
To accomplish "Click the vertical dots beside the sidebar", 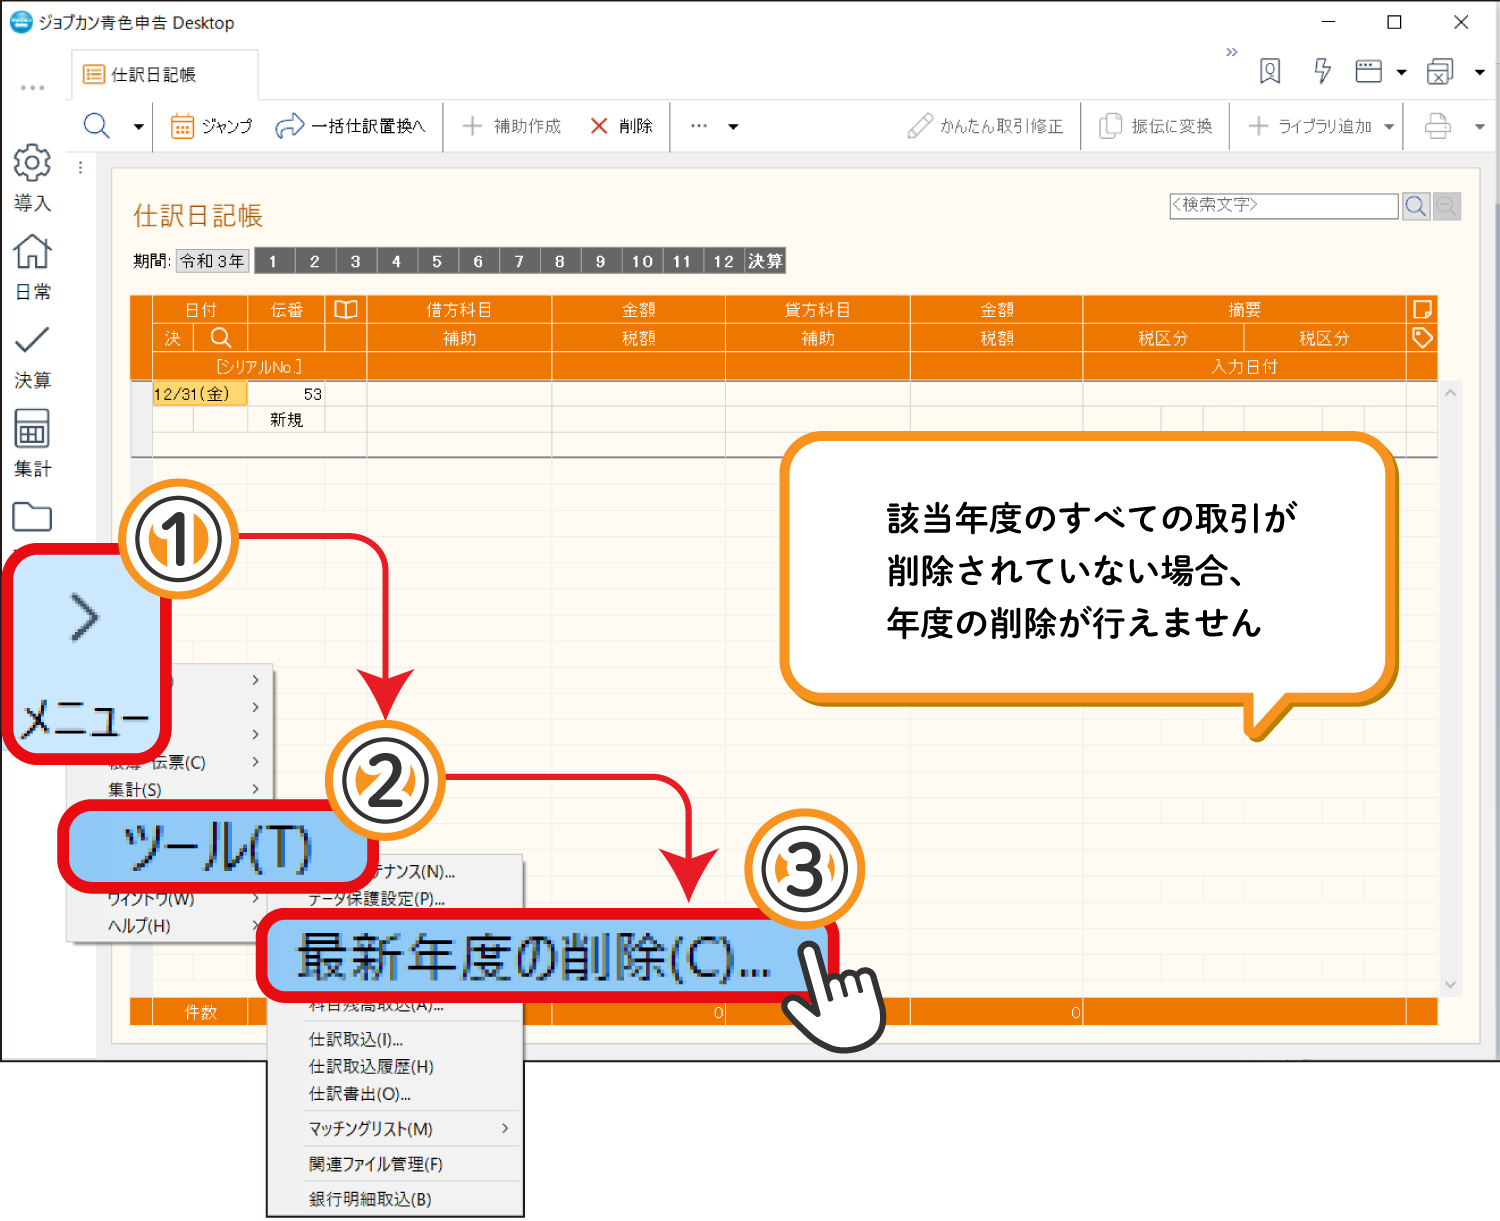I will pyautogui.click(x=80, y=167).
